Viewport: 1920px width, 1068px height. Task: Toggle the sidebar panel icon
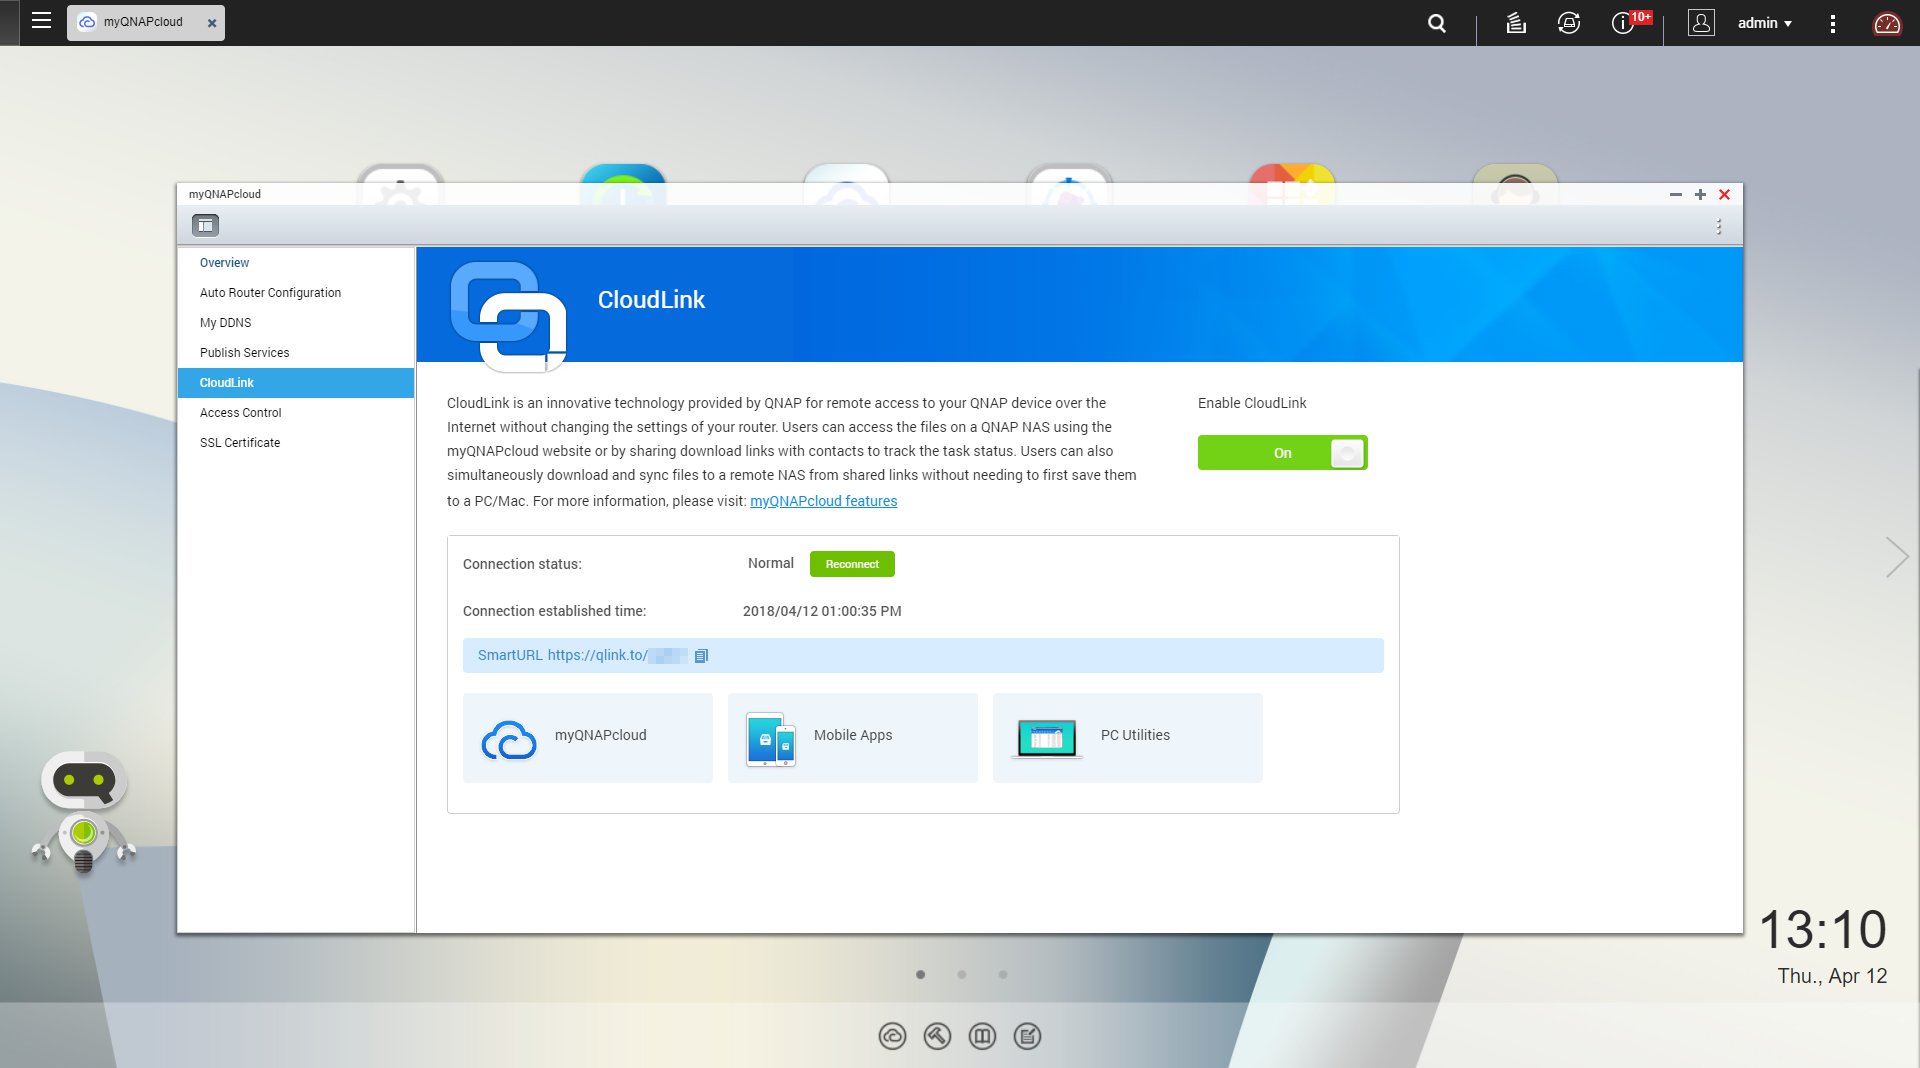(205, 225)
